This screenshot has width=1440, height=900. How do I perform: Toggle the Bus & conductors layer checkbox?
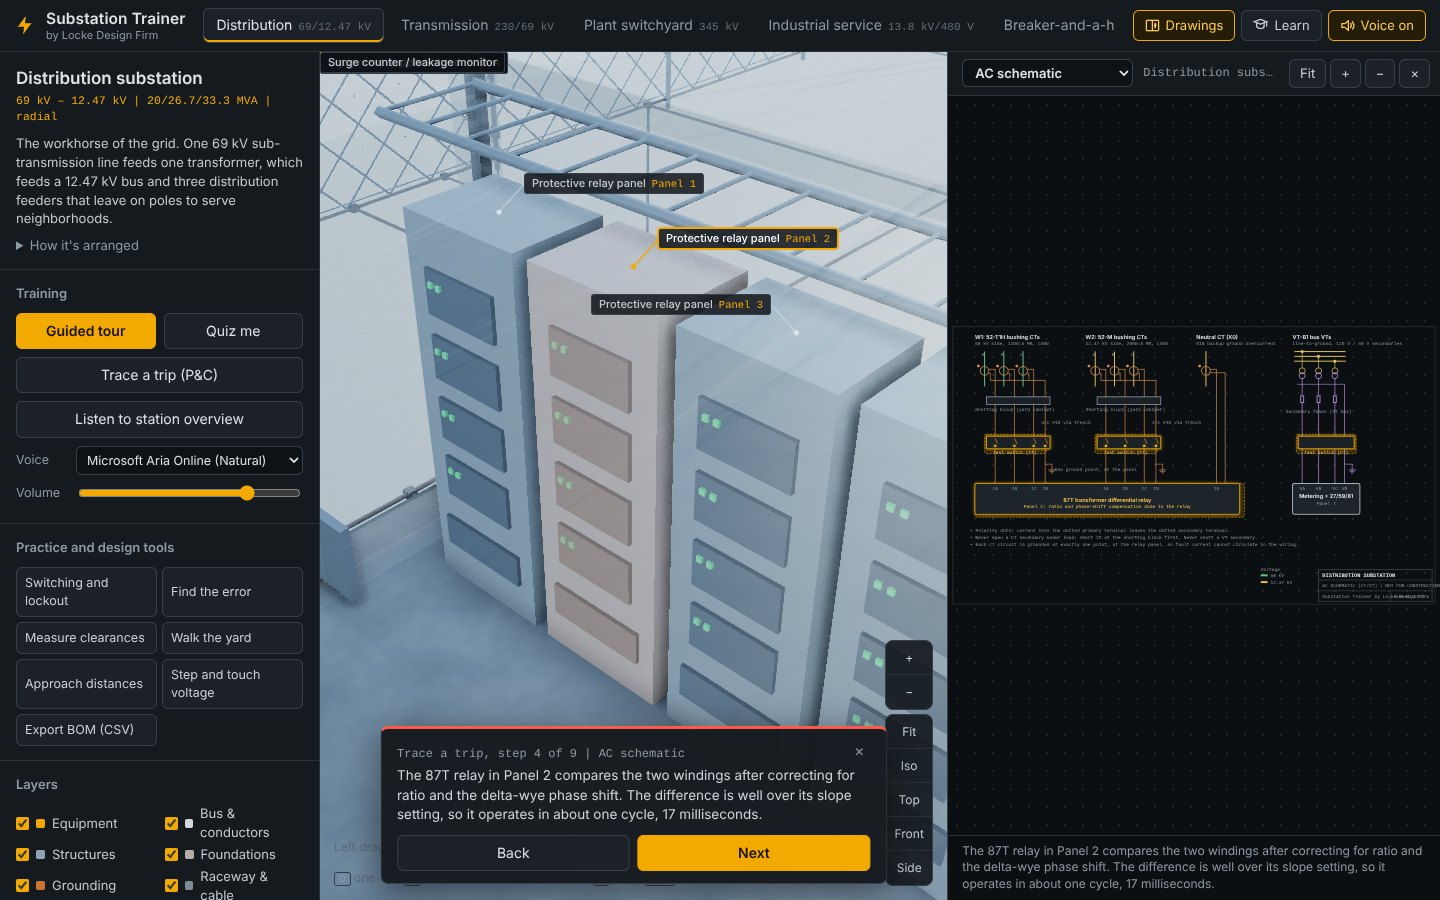pos(171,824)
